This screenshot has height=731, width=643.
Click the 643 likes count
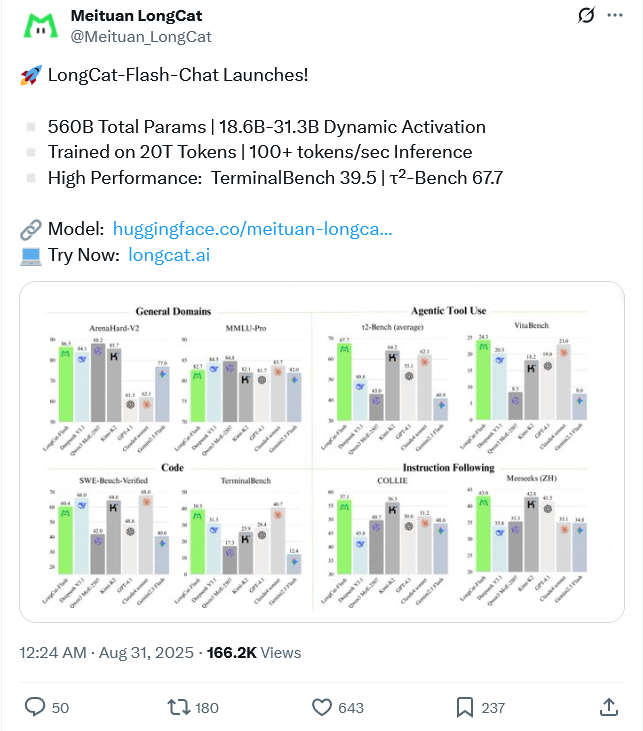pyautogui.click(x=351, y=708)
